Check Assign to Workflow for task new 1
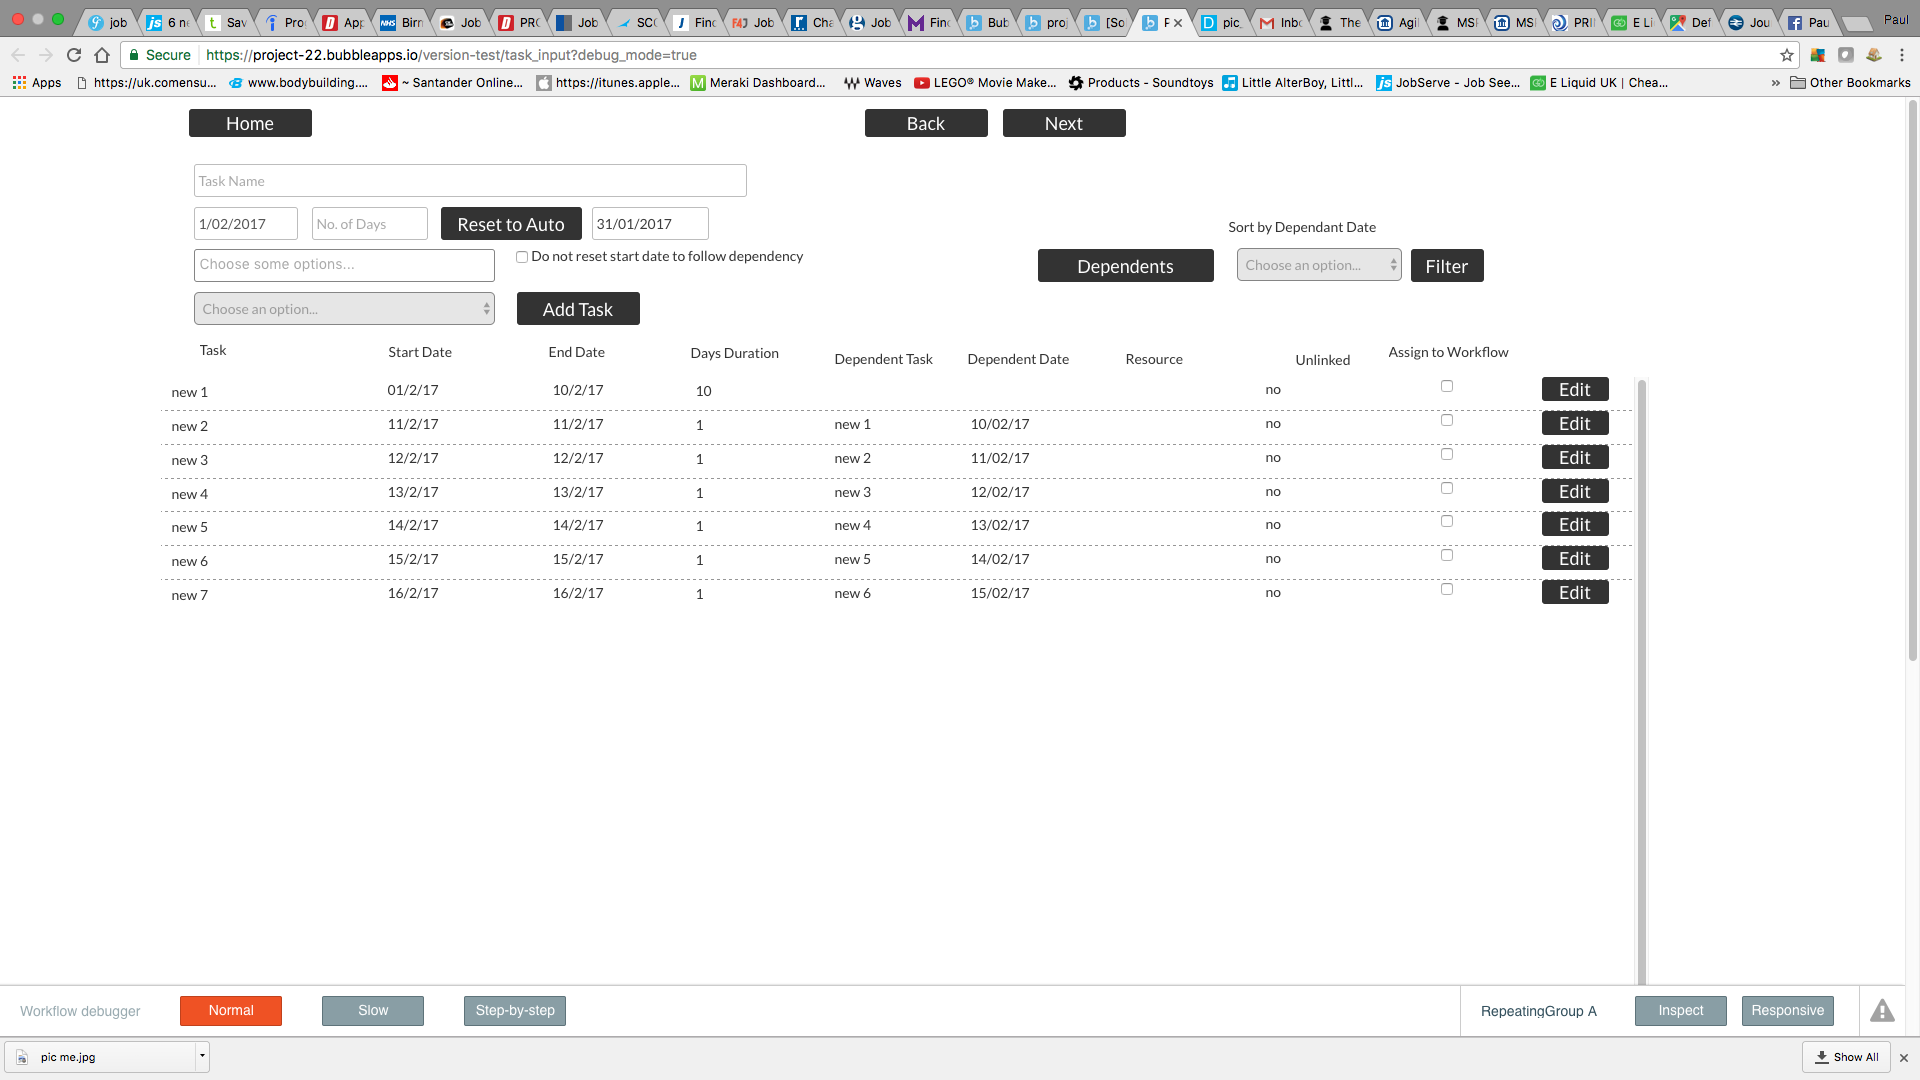 point(1447,386)
